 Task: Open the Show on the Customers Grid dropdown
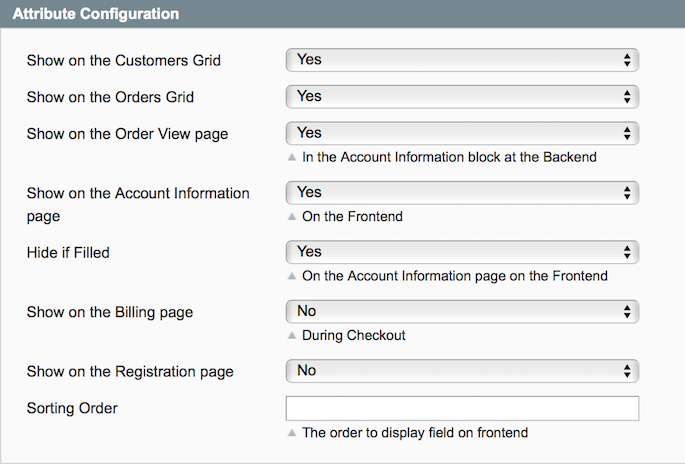[461, 60]
